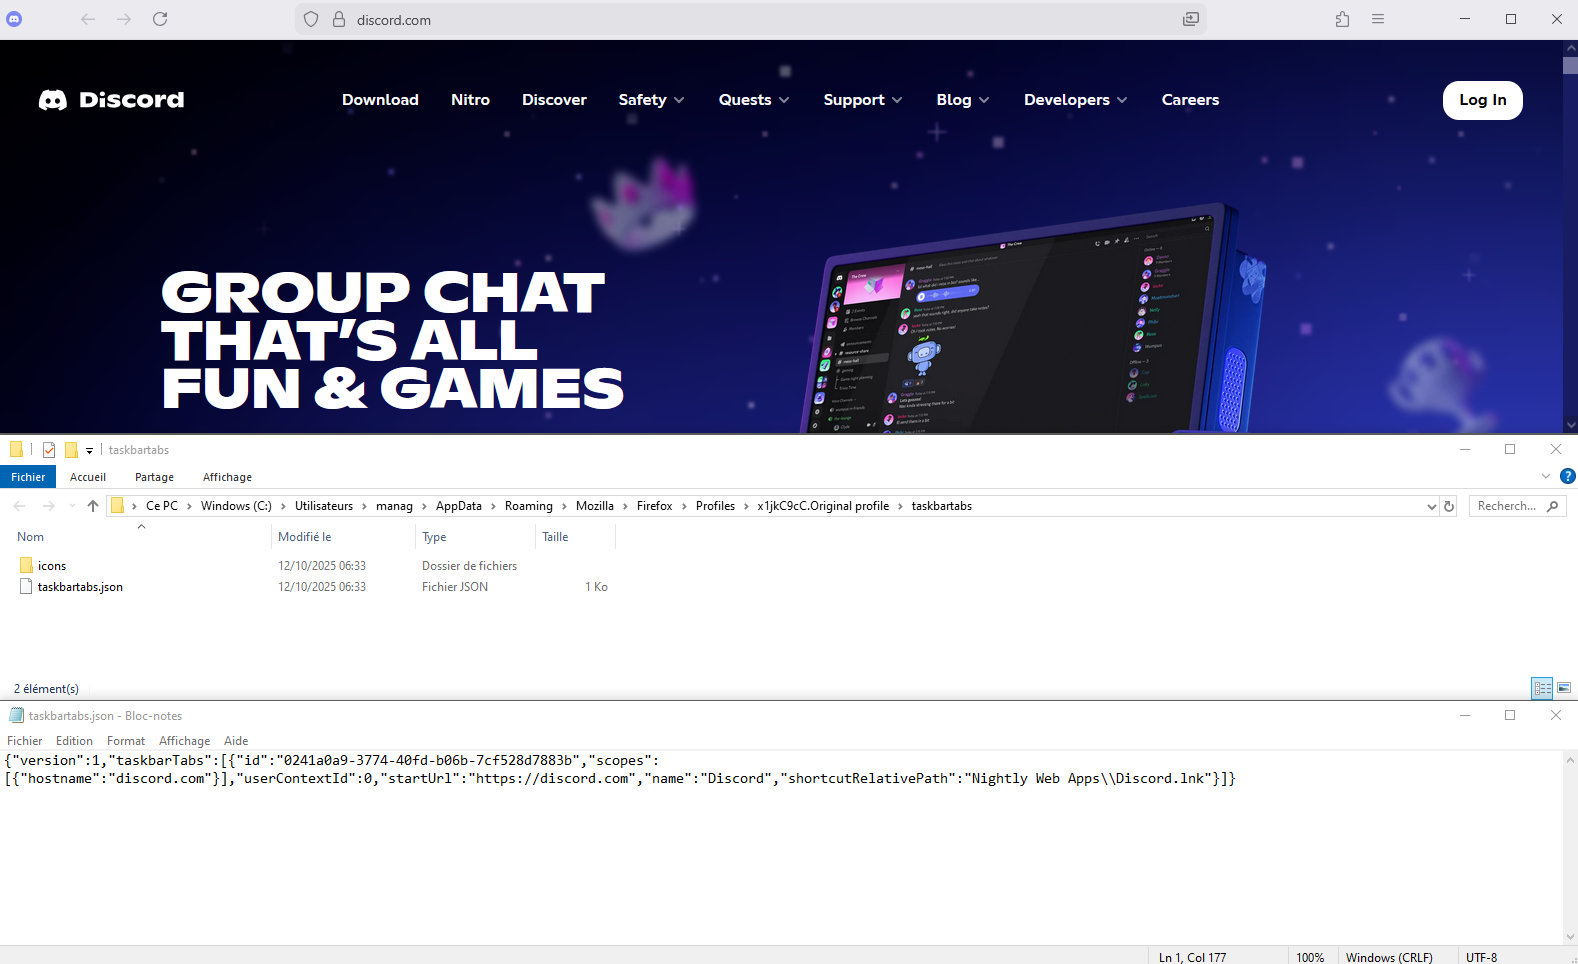Open the Affichage menu in Notepad
1578x964 pixels.
(185, 741)
